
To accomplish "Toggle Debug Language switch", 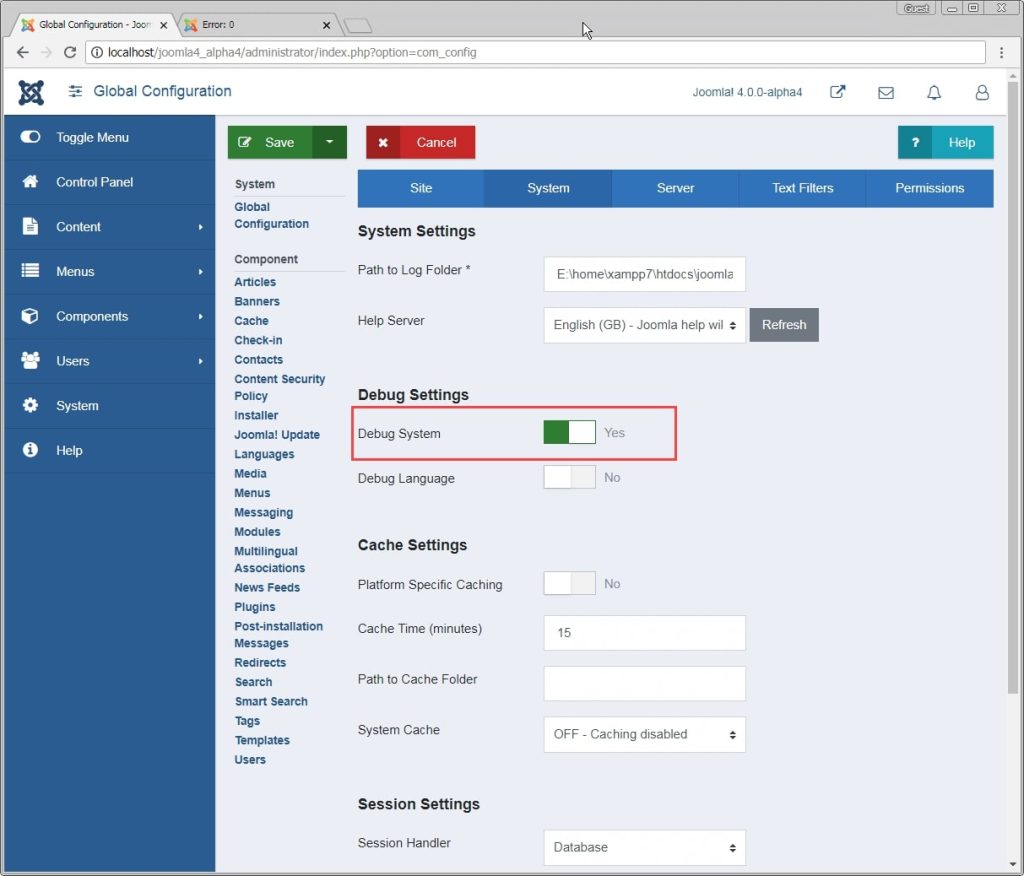I will point(569,478).
